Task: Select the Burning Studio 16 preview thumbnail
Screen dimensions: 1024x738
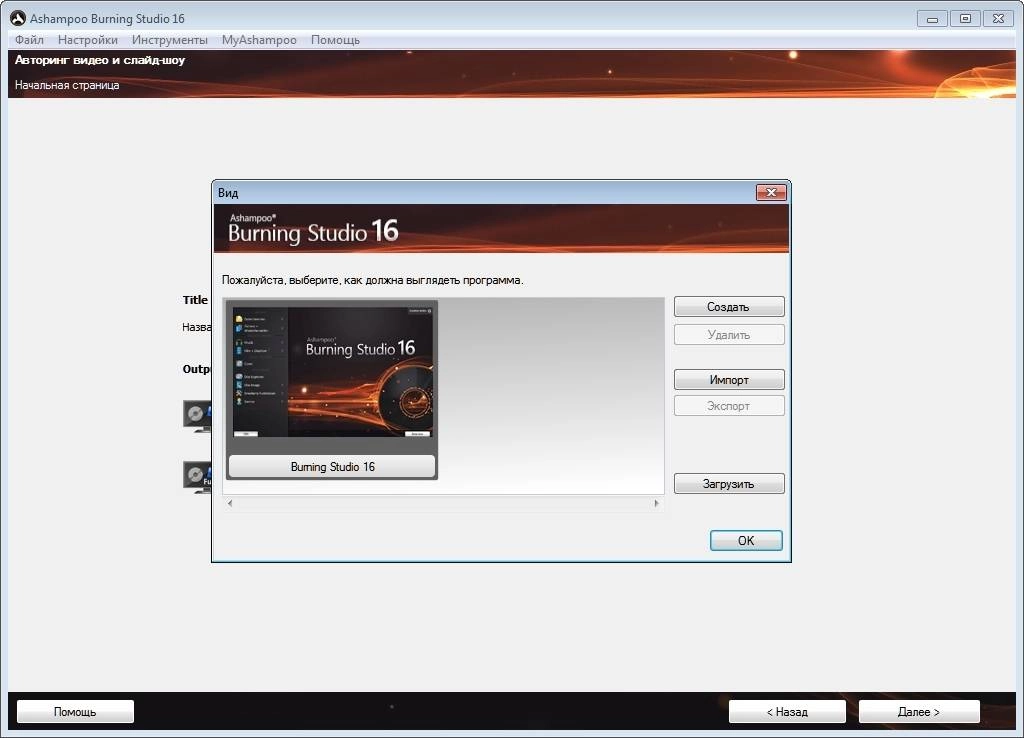Action: (333, 372)
